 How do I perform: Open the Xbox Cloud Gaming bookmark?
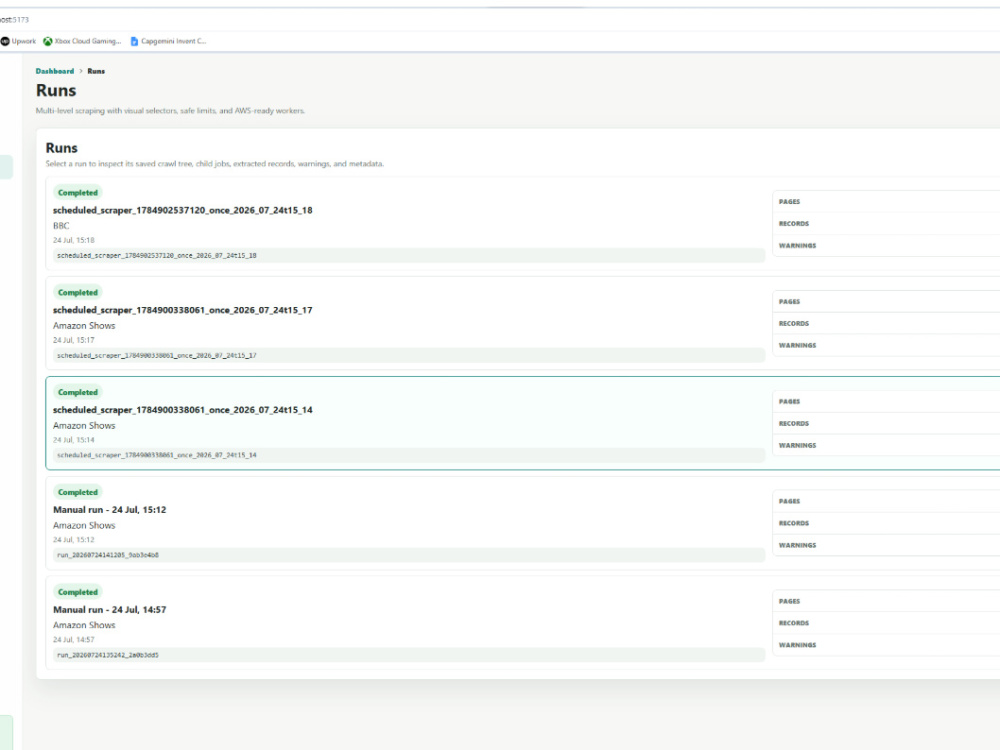(x=82, y=41)
